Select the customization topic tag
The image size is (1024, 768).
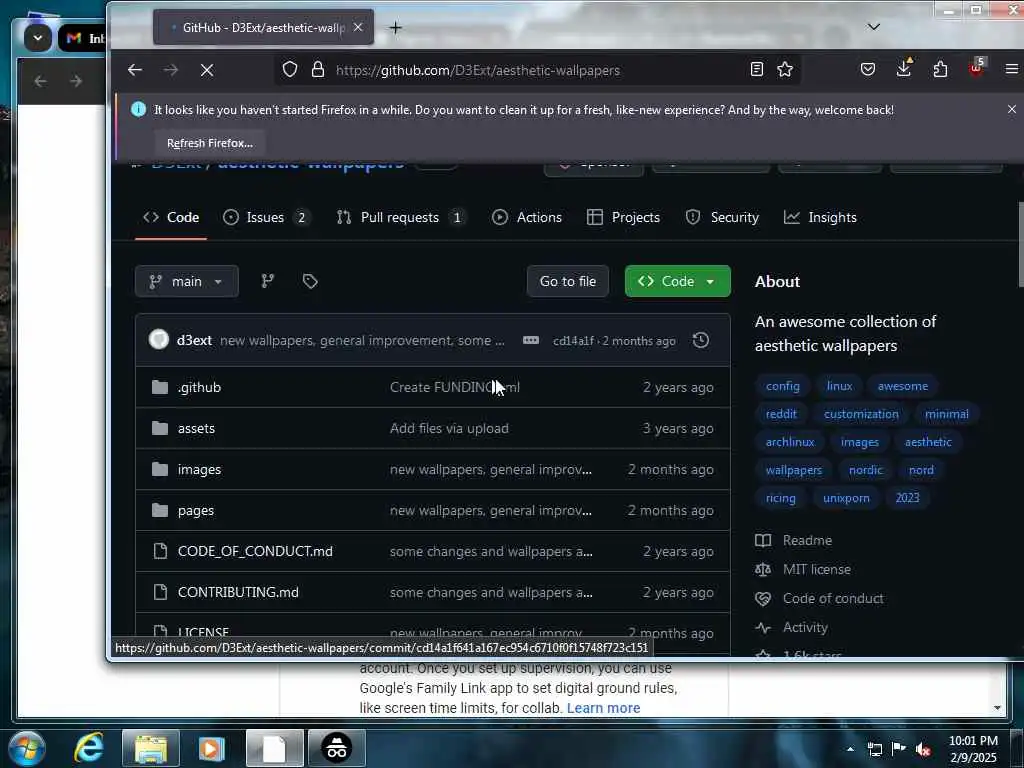861,414
